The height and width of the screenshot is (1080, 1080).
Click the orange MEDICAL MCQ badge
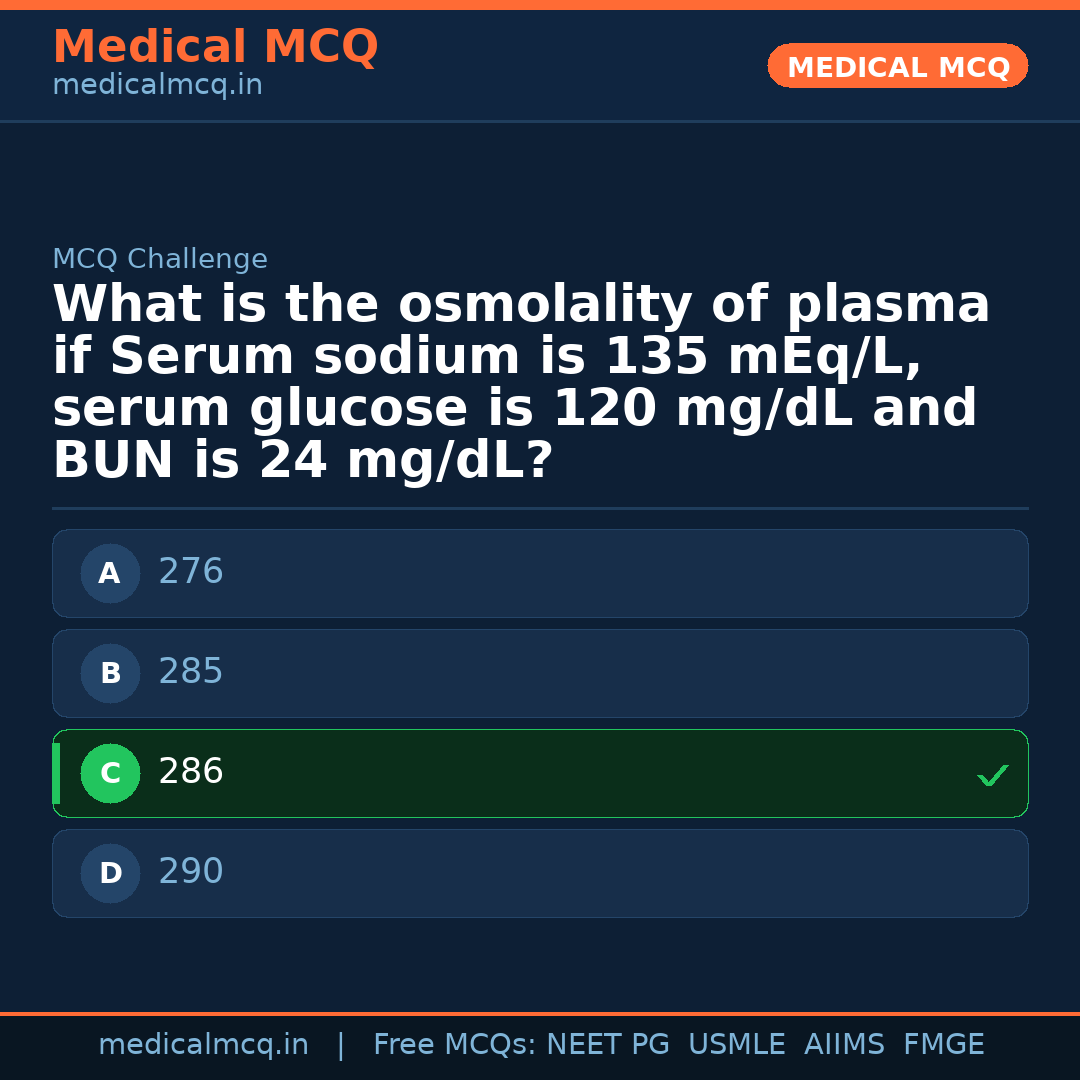(x=898, y=67)
